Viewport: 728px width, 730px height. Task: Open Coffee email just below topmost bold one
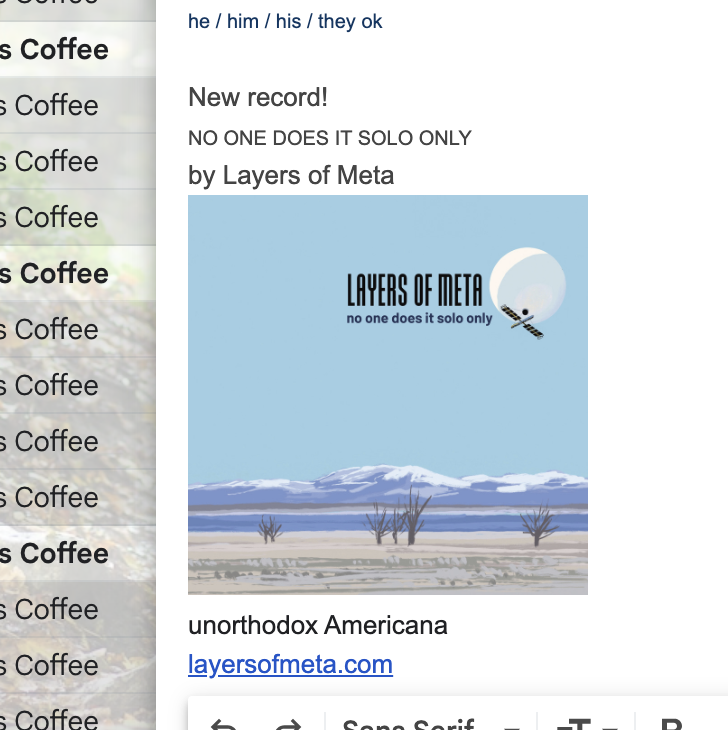click(x=78, y=105)
